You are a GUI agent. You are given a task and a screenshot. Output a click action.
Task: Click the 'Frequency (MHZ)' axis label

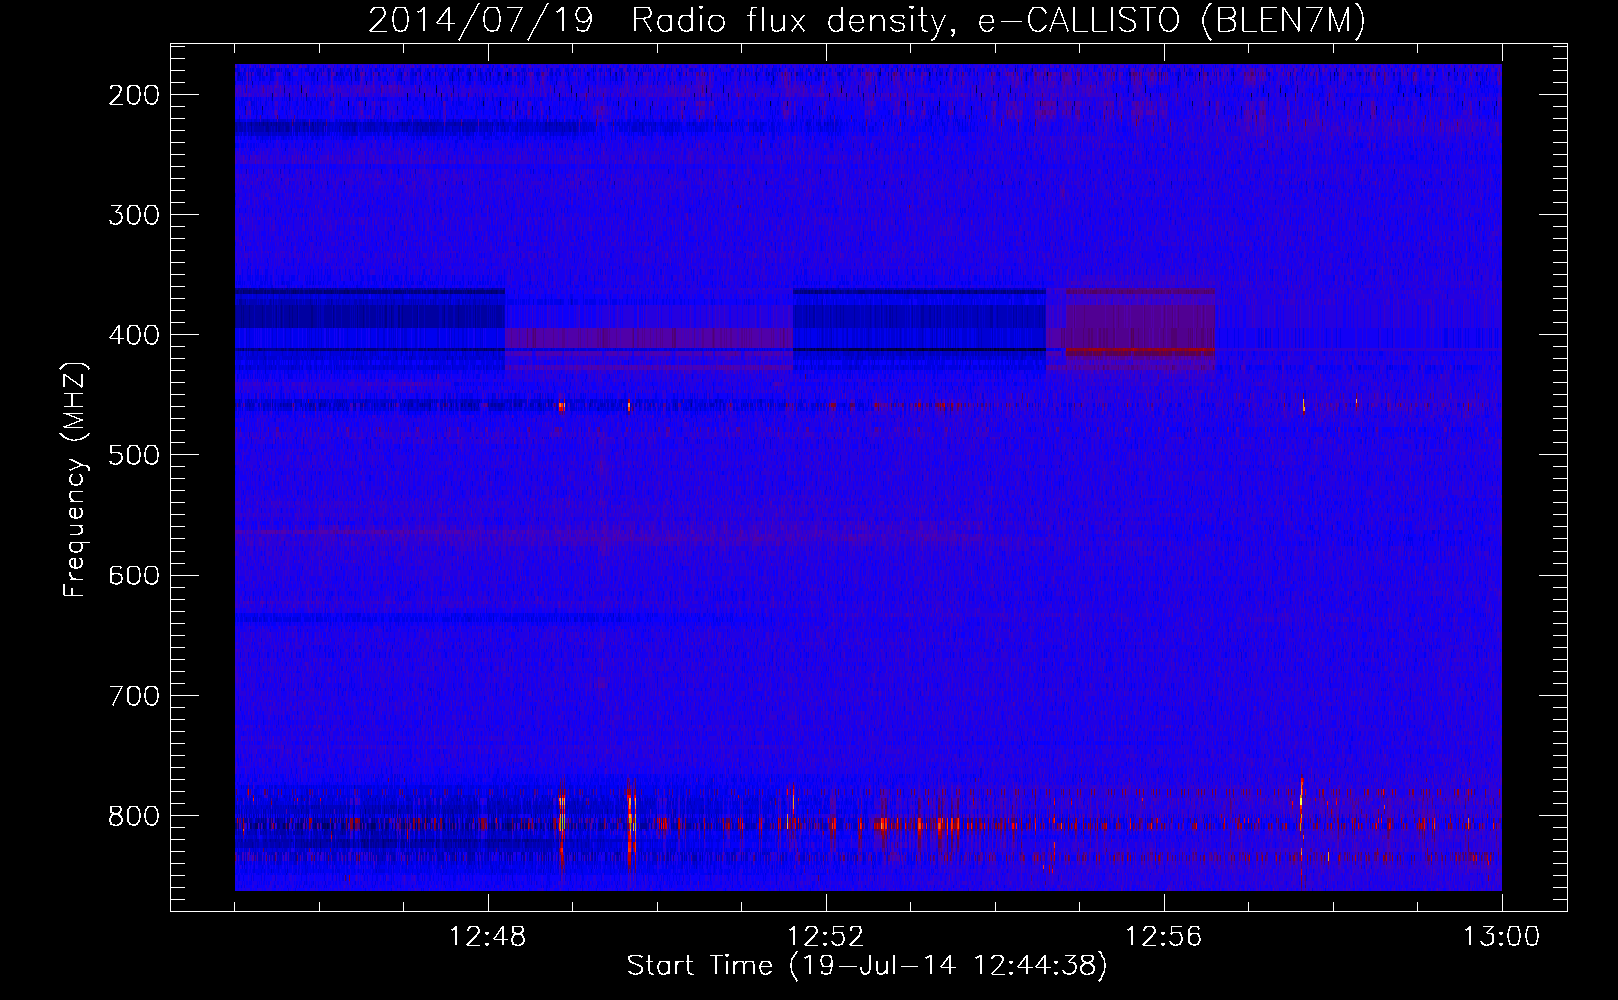[75, 479]
